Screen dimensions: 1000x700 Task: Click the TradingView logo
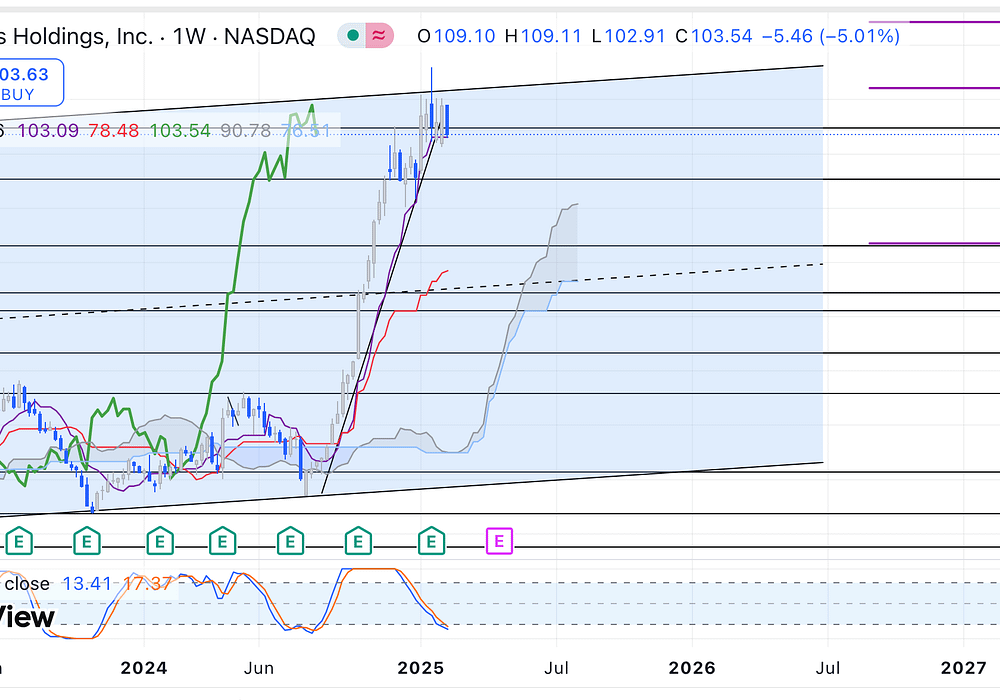click(x=27, y=617)
